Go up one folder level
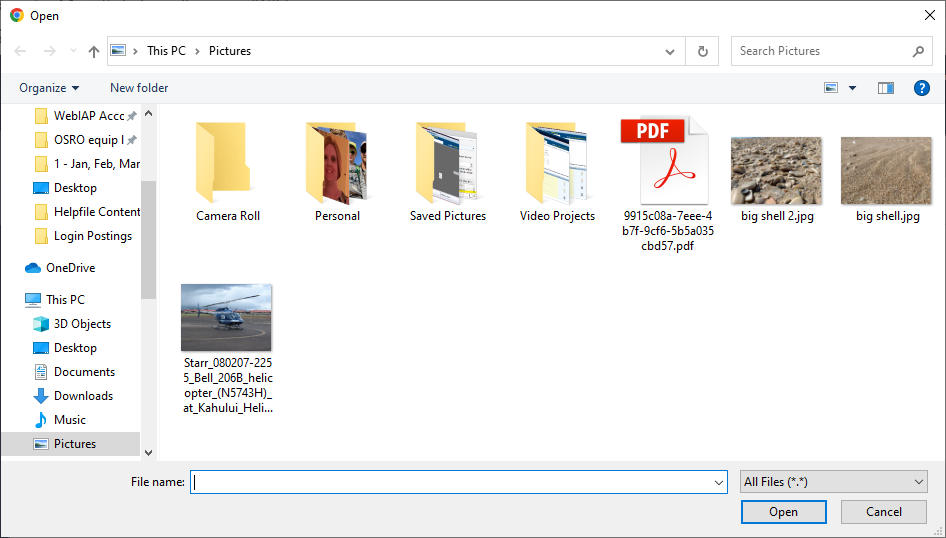Image resolution: width=946 pixels, height=538 pixels. pyautogui.click(x=94, y=51)
